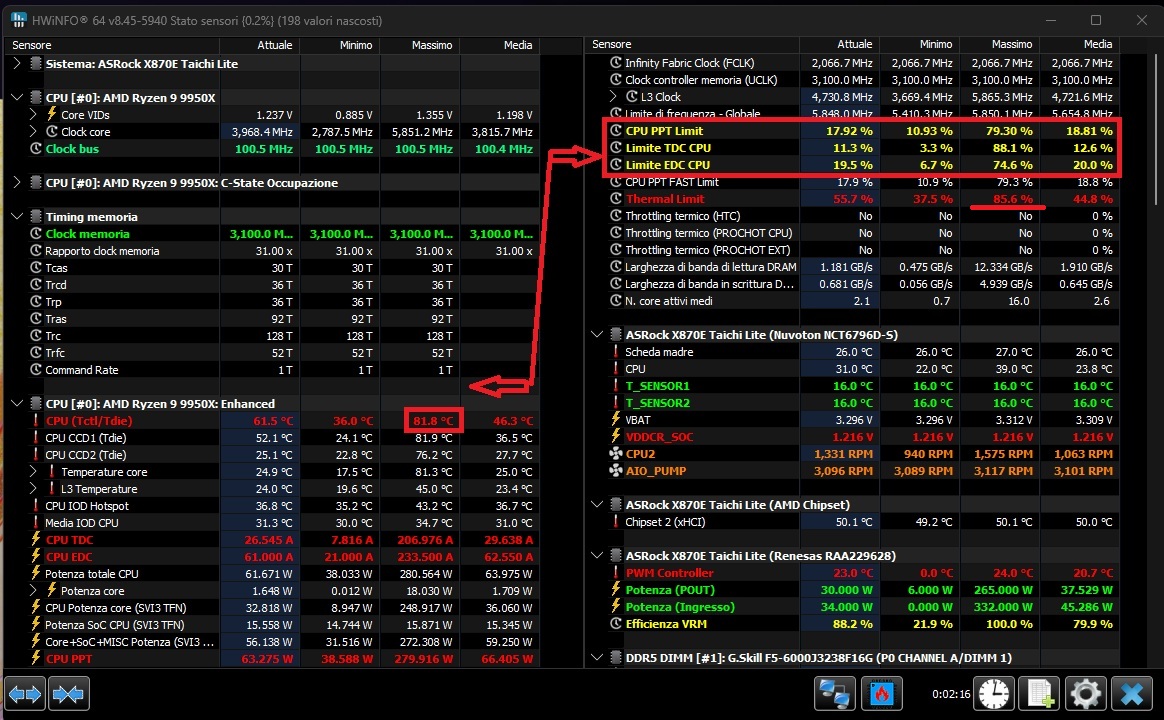
Task: Collapse the ASRock AMD Chipset section
Action: pyautogui.click(x=597, y=505)
